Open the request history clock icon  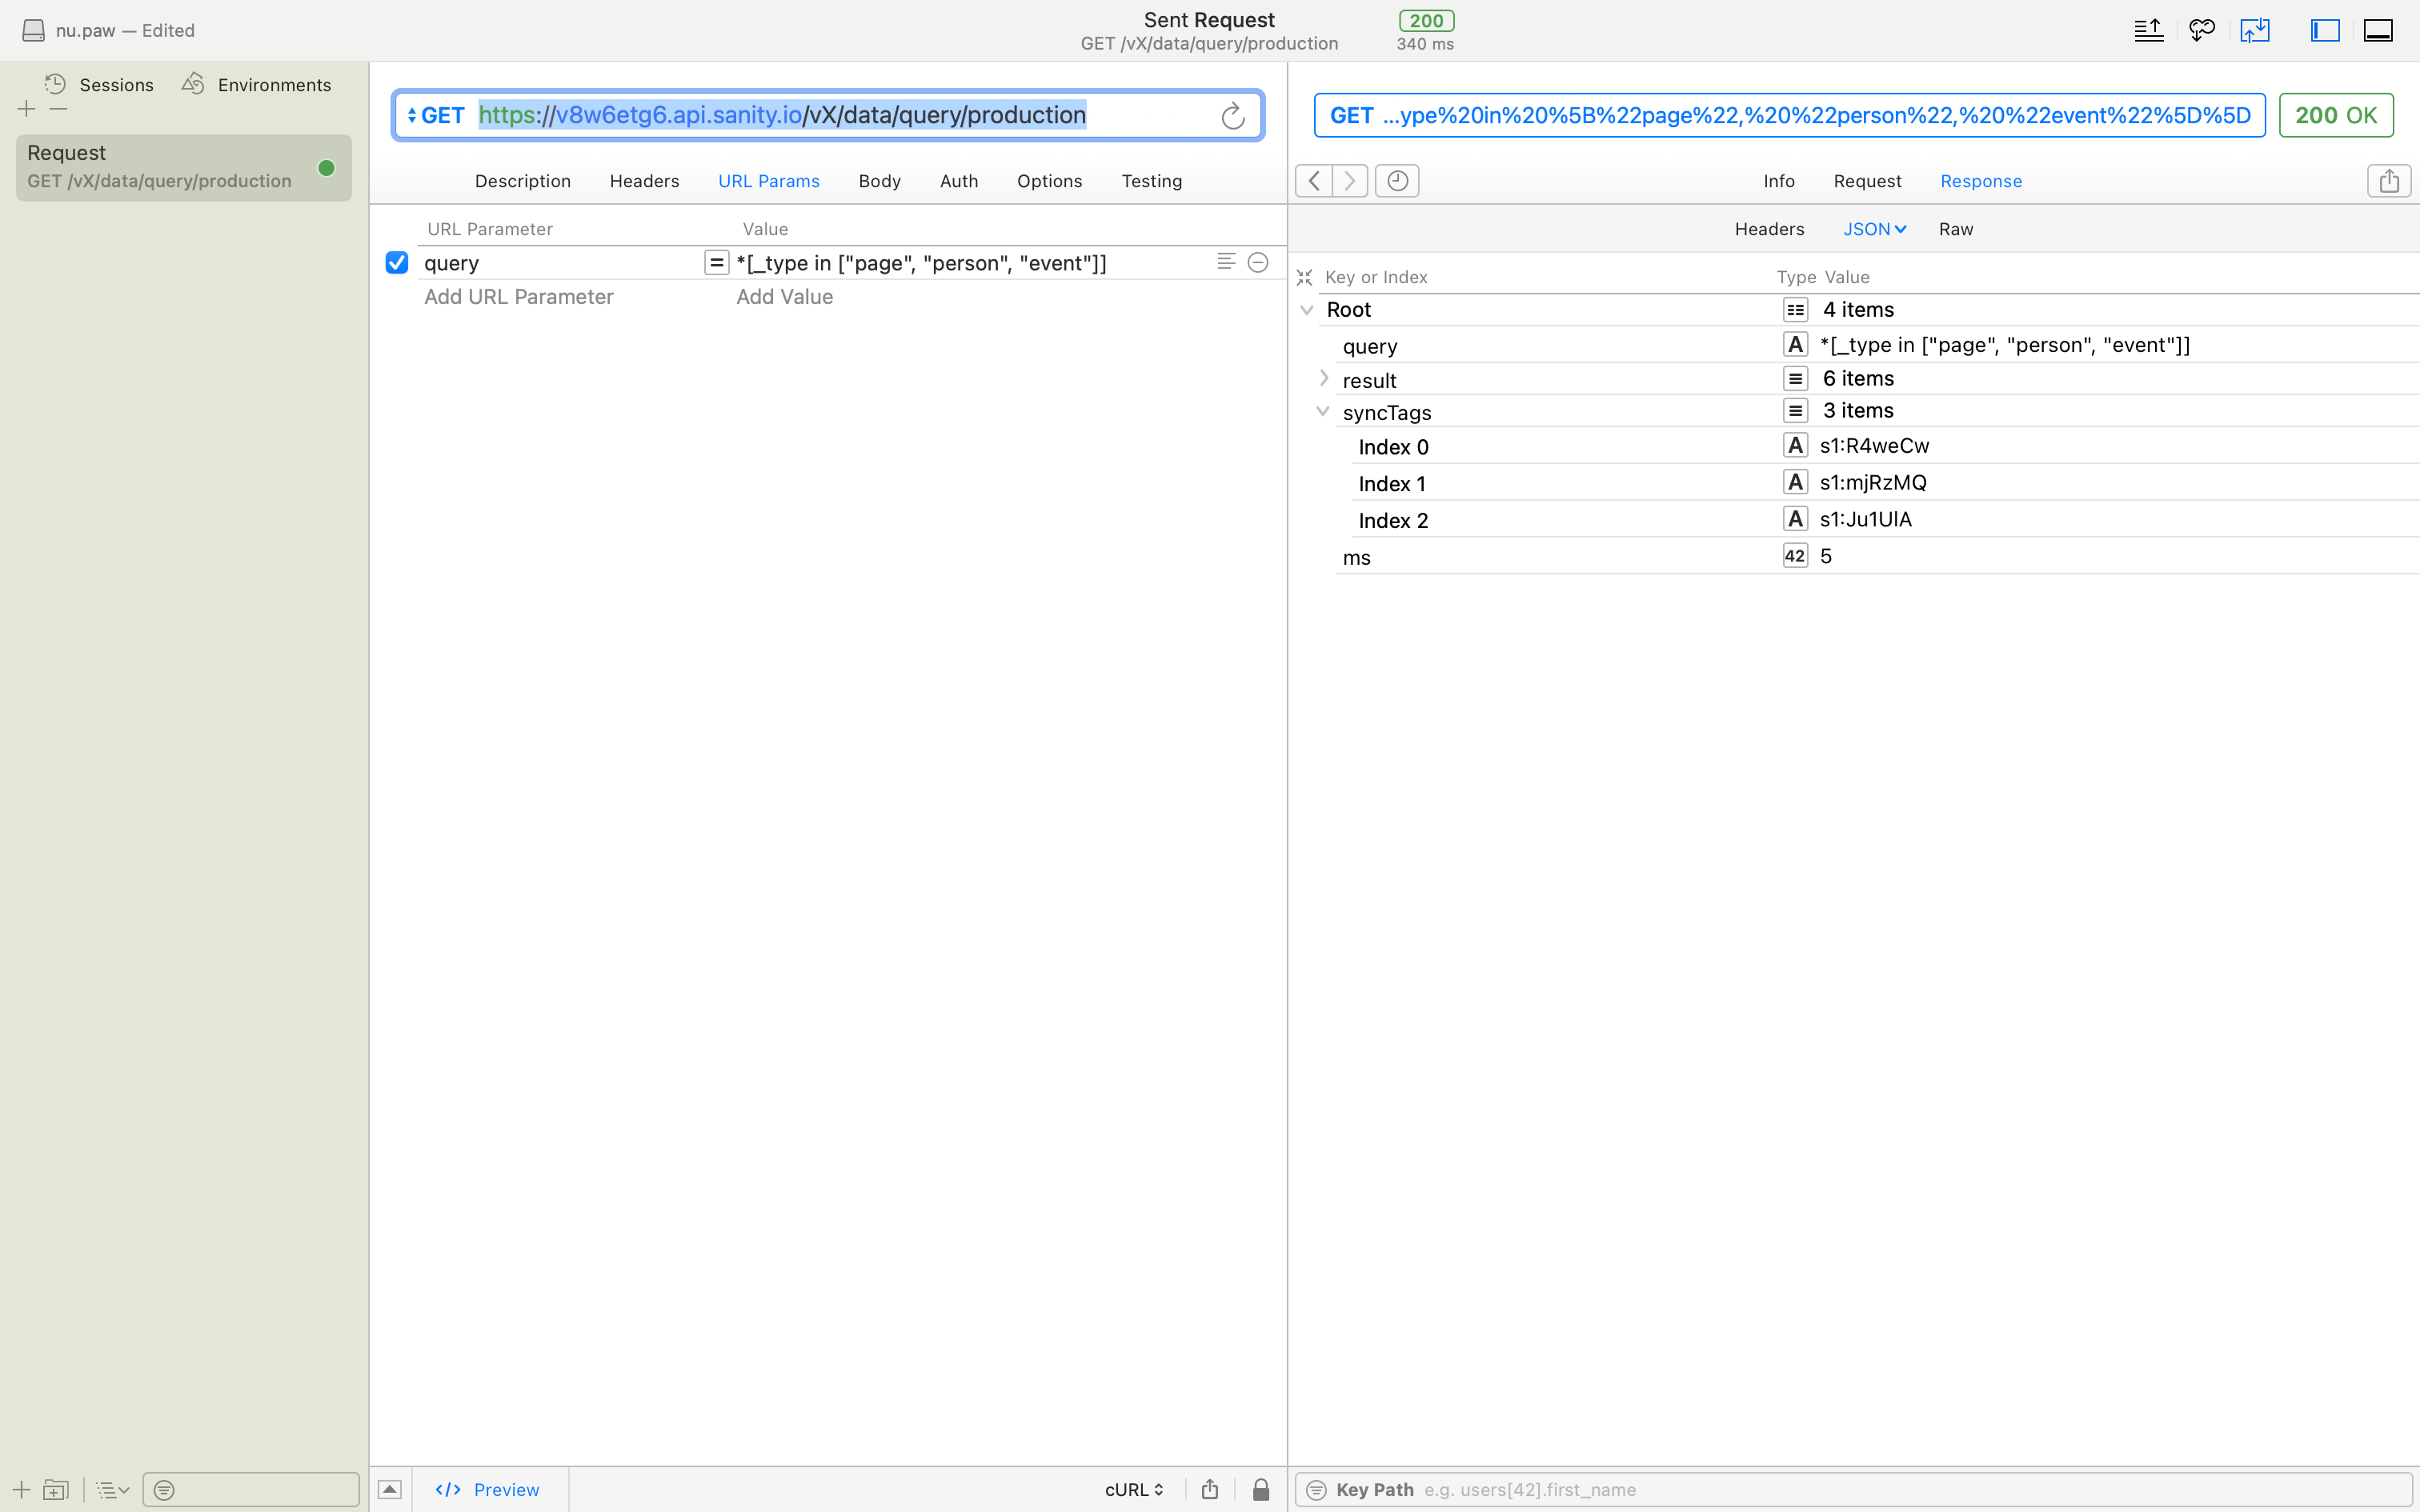1397,181
